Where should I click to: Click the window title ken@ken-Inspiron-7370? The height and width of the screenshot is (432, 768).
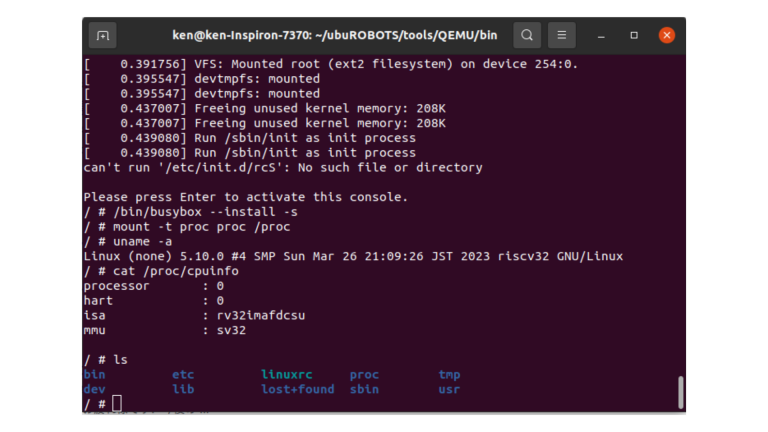334,35
